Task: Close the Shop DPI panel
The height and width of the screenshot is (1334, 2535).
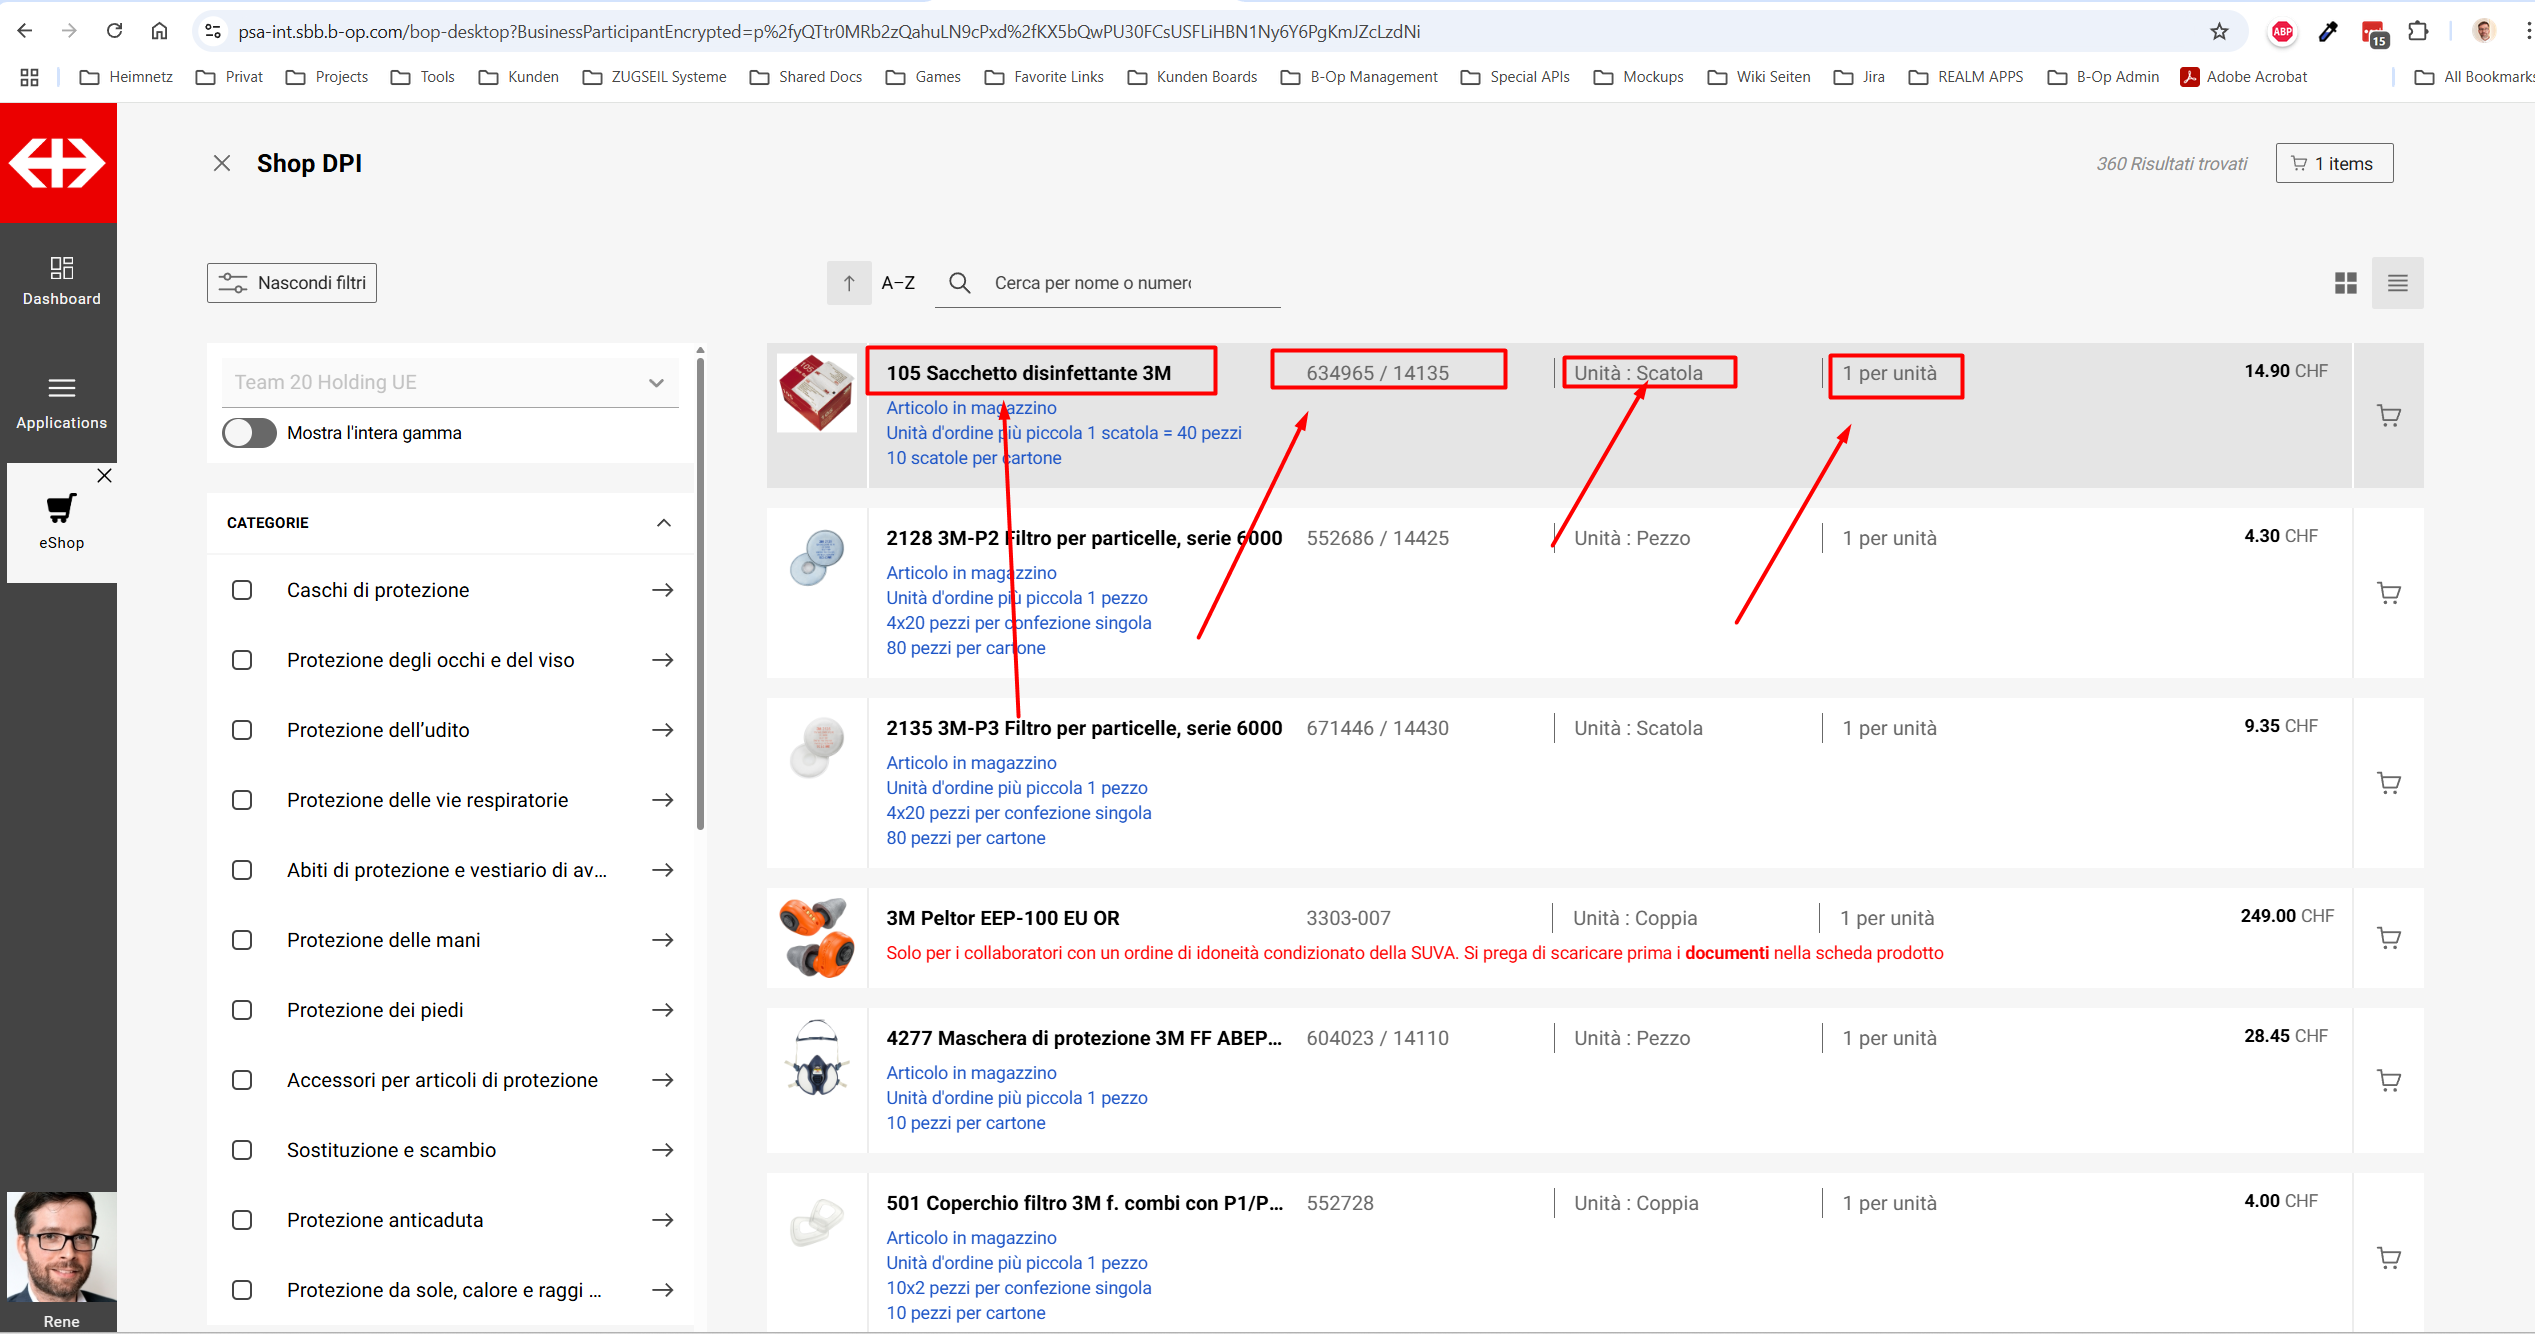Action: pyautogui.click(x=222, y=163)
